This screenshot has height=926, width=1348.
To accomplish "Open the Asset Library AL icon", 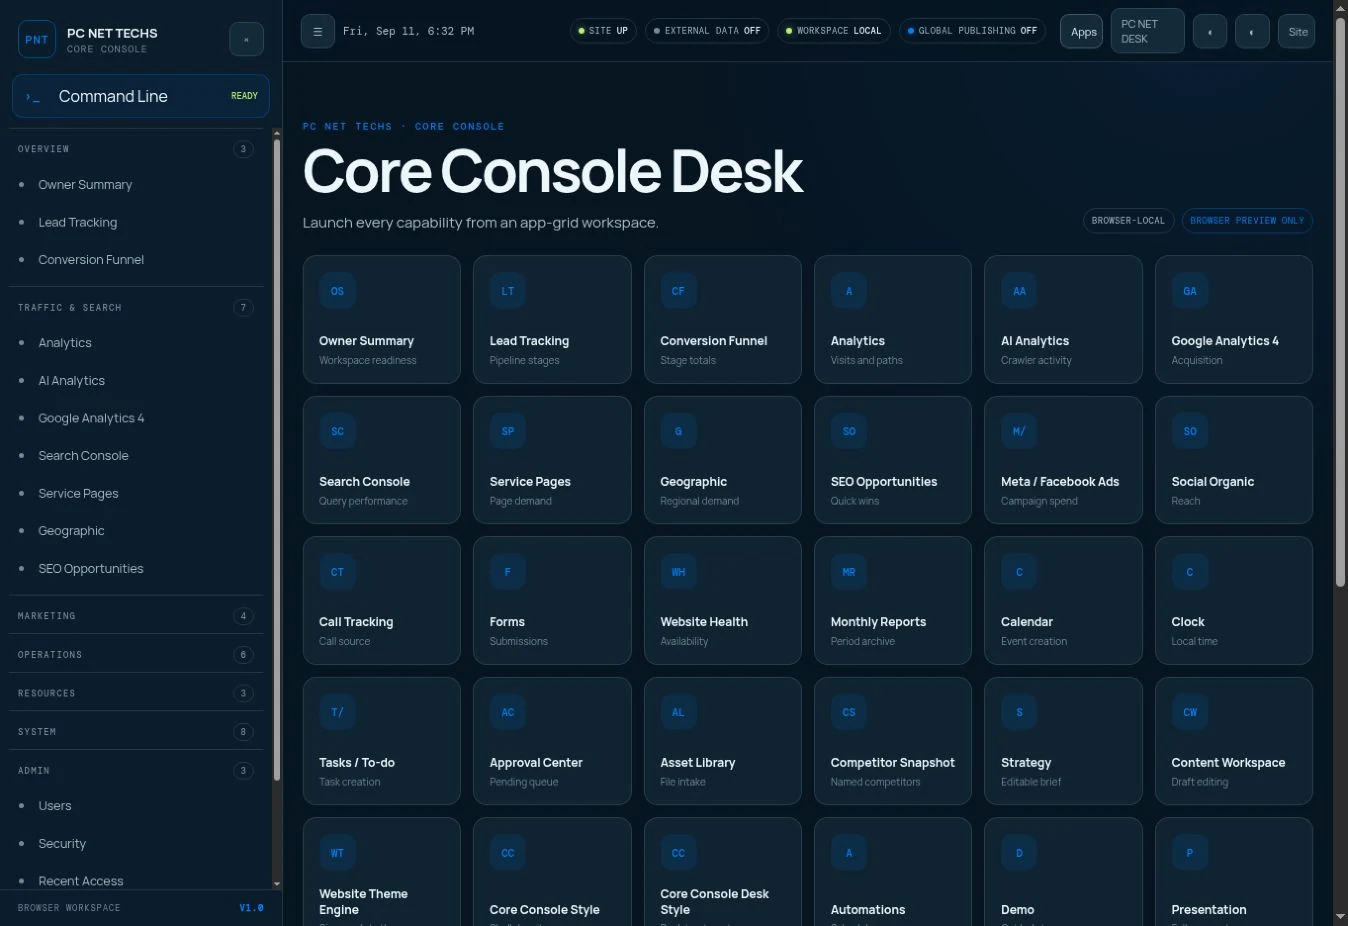I will 678,713.
